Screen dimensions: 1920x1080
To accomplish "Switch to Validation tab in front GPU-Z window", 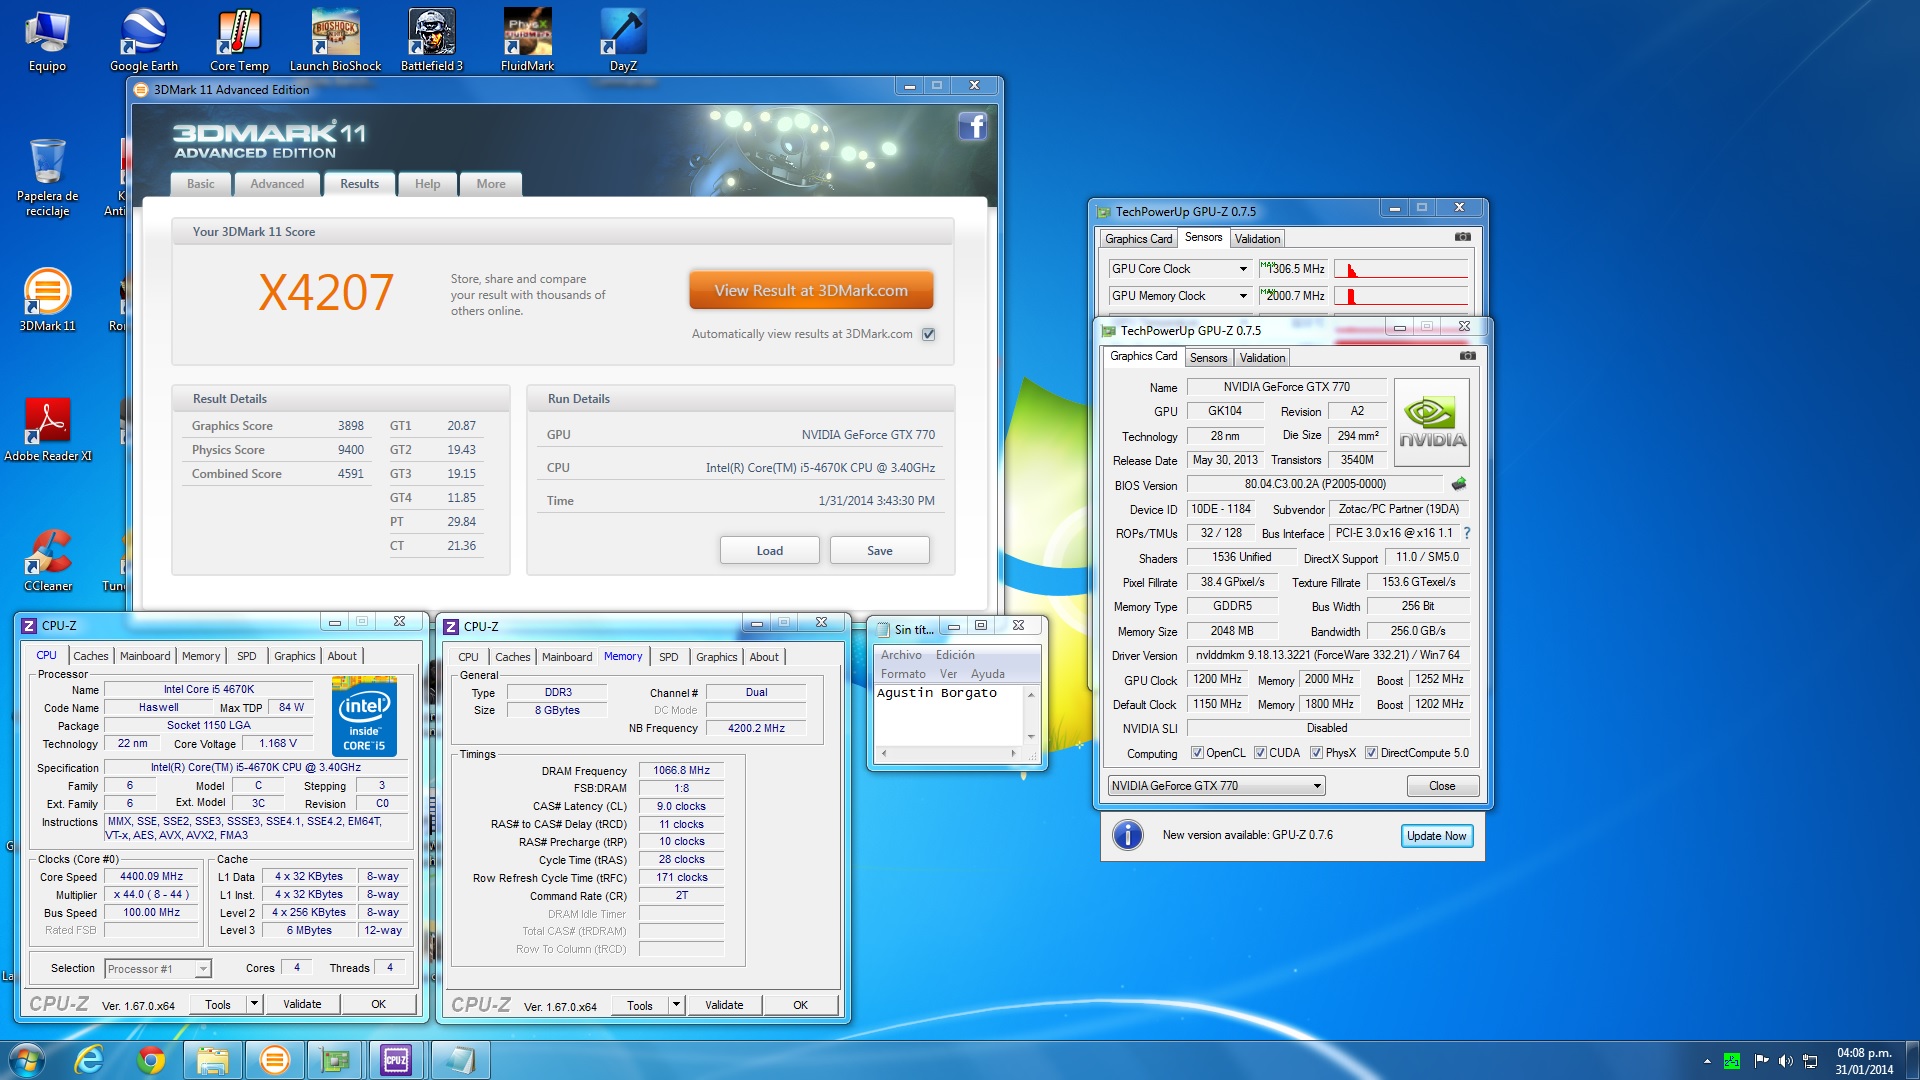I will click(x=1262, y=358).
